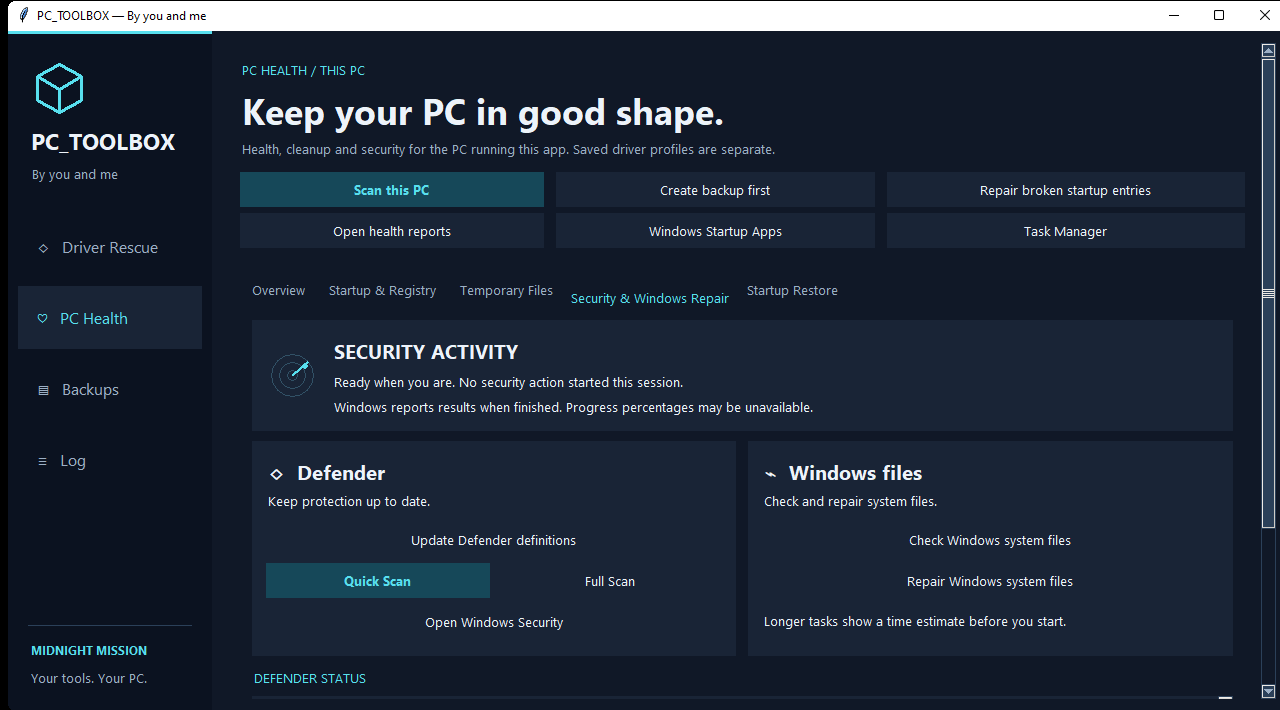The image size is (1280, 710).
Task: Click the Scan this PC button
Action: (x=392, y=190)
